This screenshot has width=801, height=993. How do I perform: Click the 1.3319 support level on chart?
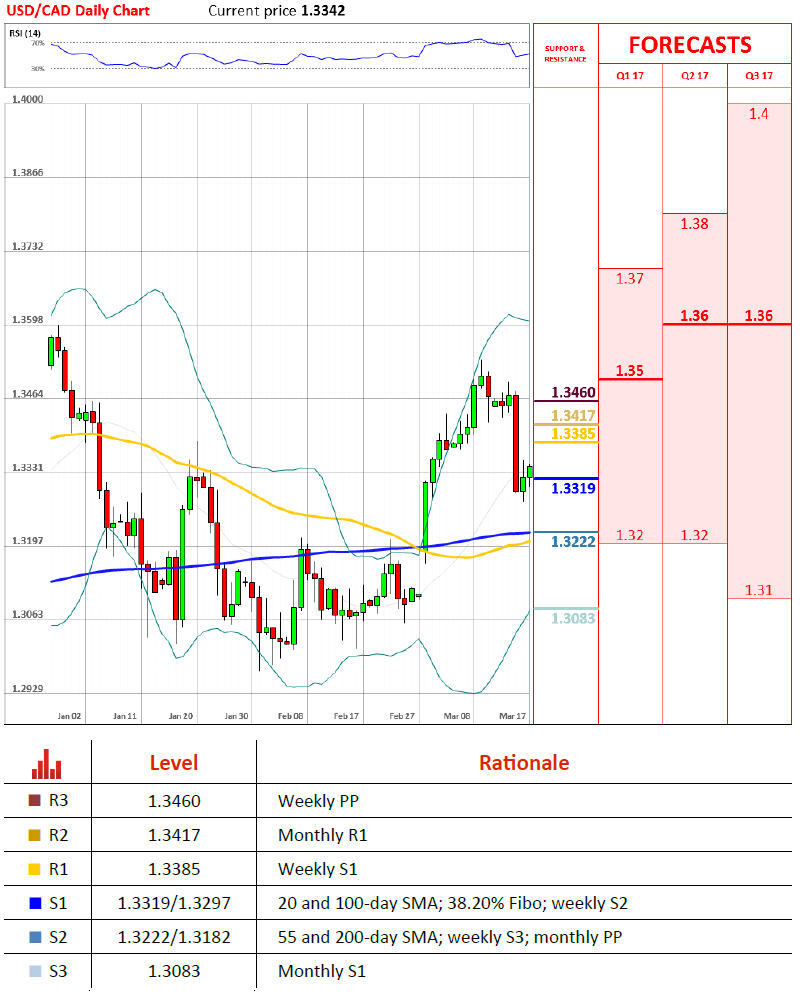pyautogui.click(x=573, y=488)
